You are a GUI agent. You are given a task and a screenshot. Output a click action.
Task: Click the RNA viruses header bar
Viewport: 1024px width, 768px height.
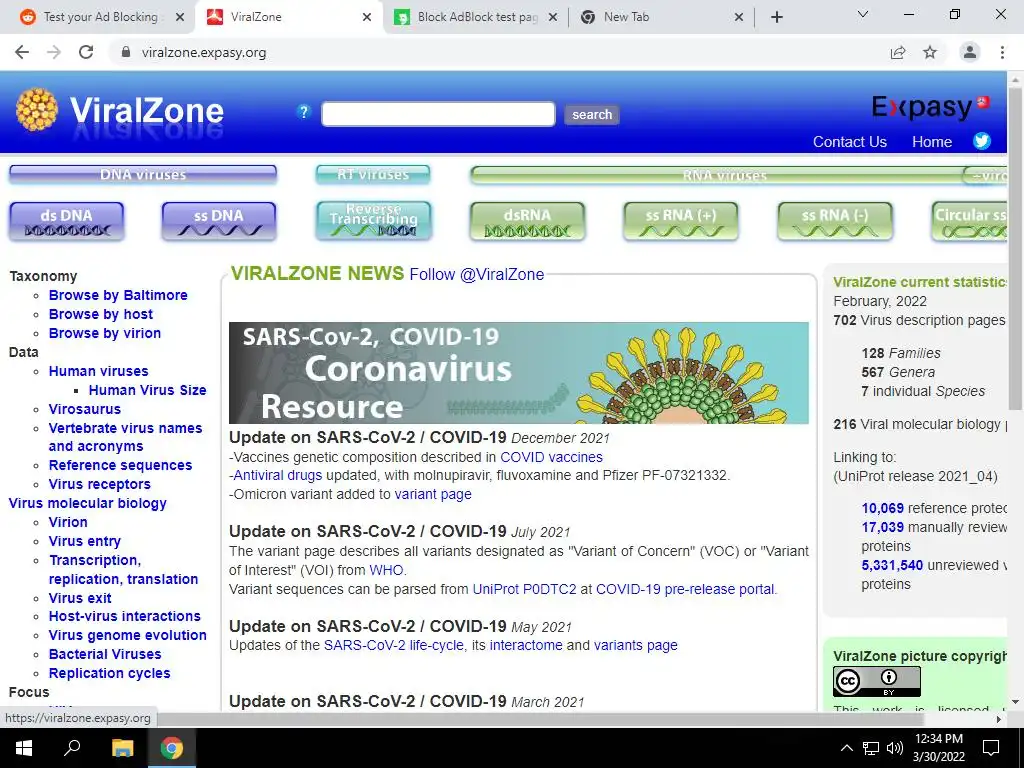tap(725, 175)
